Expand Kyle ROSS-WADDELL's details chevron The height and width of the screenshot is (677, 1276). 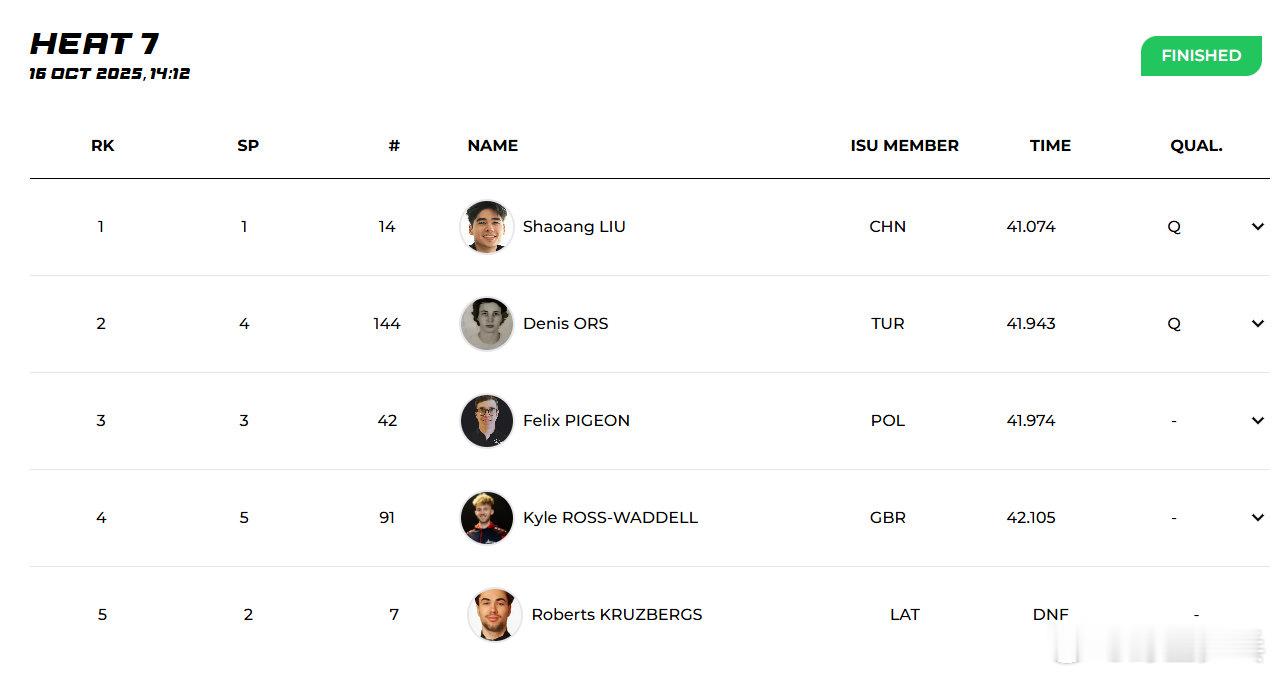pyautogui.click(x=1257, y=518)
